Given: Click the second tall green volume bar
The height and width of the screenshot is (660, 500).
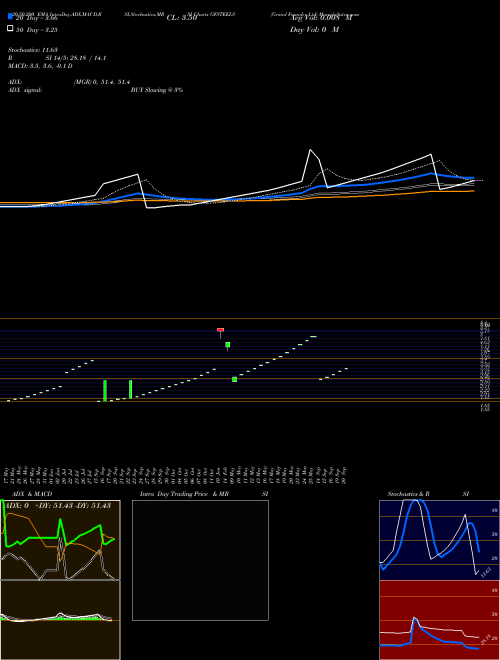Looking at the screenshot, I should click(130, 389).
